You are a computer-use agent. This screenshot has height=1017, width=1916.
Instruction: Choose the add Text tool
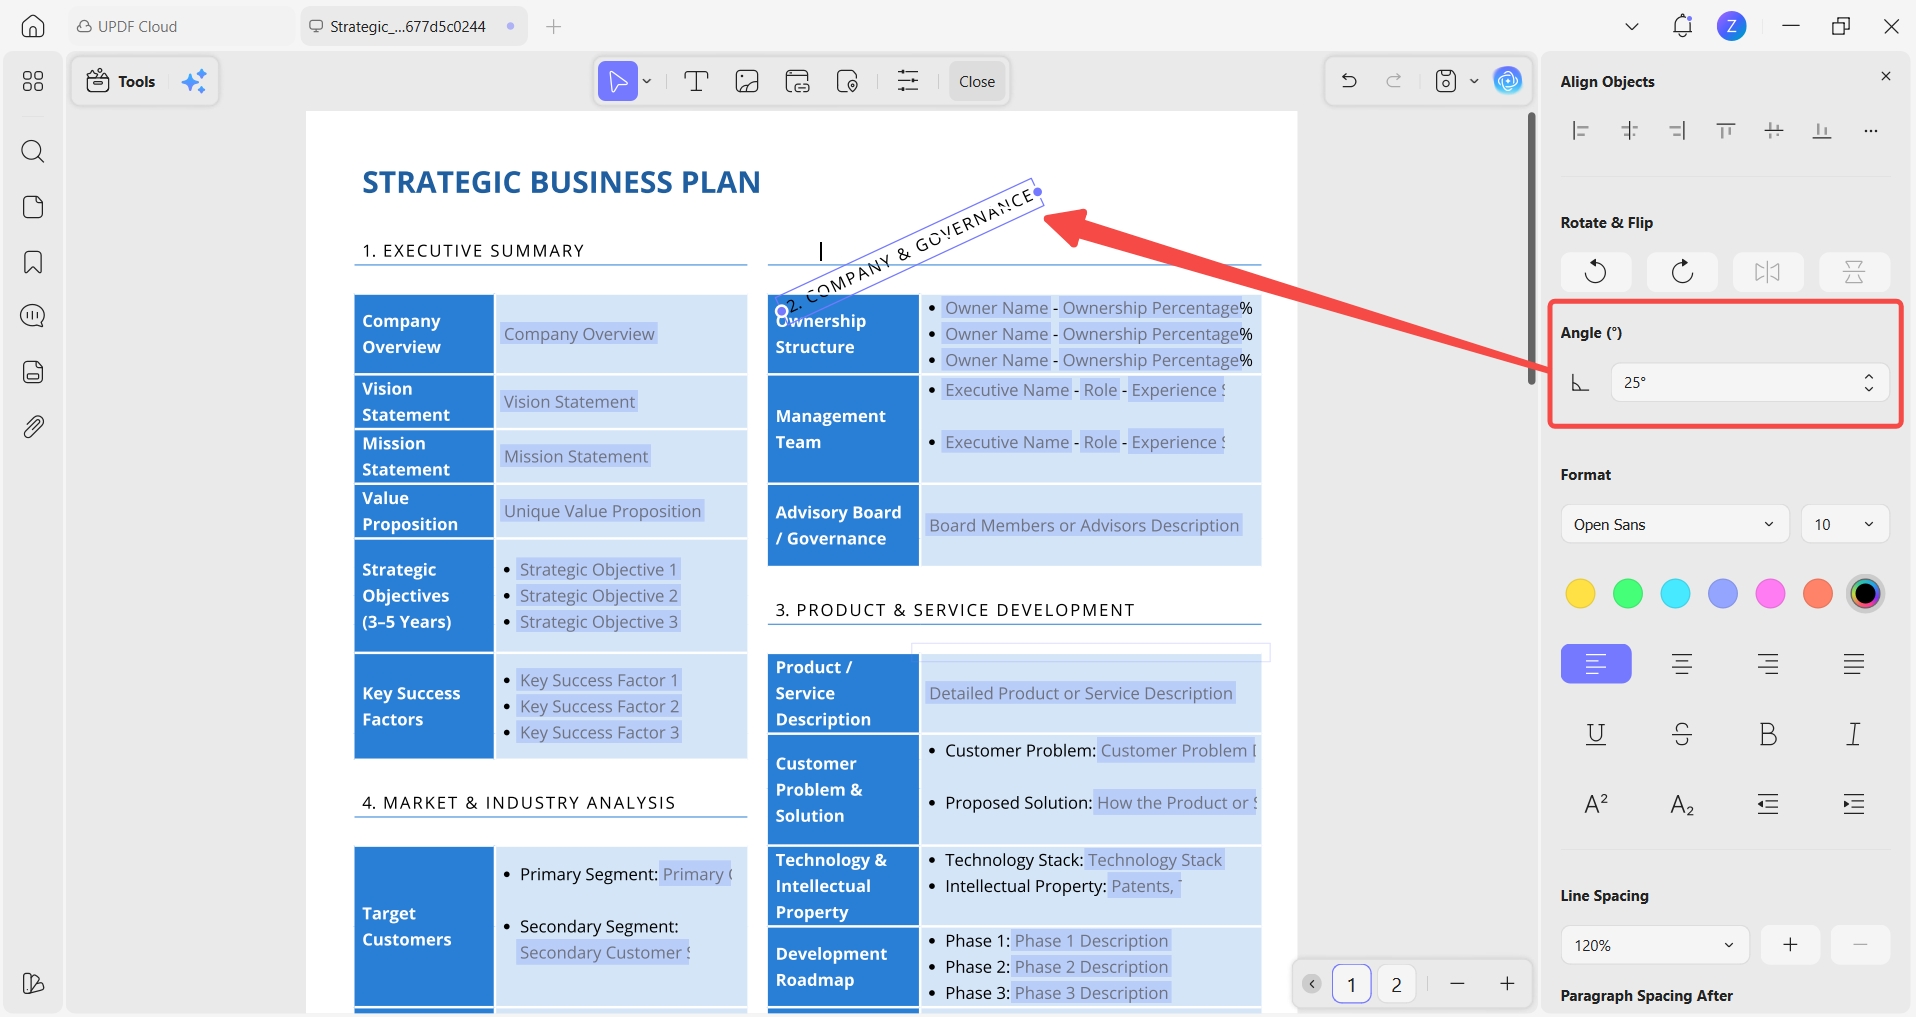pyautogui.click(x=696, y=81)
